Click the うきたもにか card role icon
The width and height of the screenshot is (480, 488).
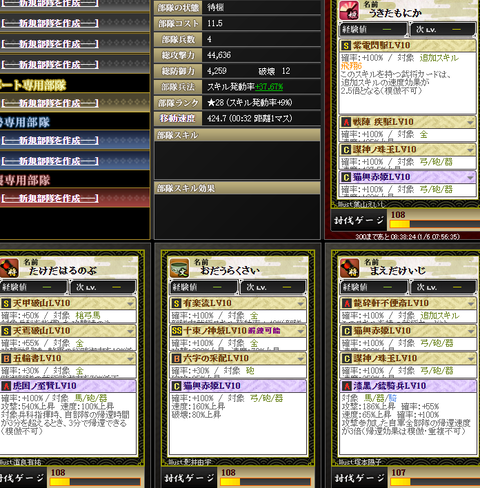pyautogui.click(x=349, y=10)
